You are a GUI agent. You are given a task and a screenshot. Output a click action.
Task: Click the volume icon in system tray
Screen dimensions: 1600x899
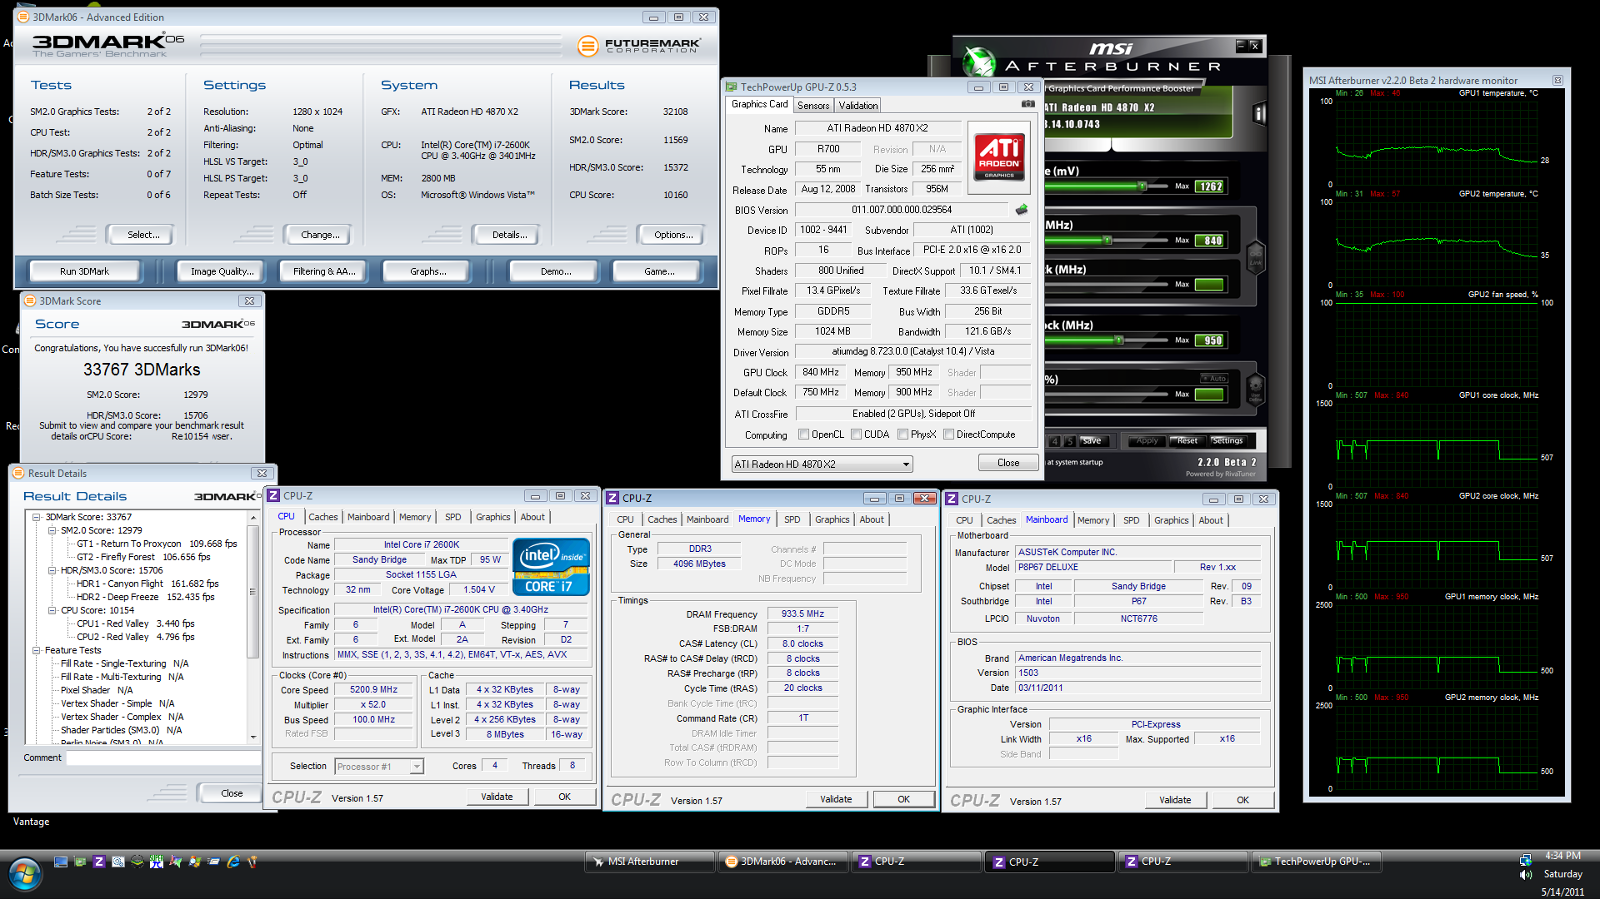(x=1526, y=875)
